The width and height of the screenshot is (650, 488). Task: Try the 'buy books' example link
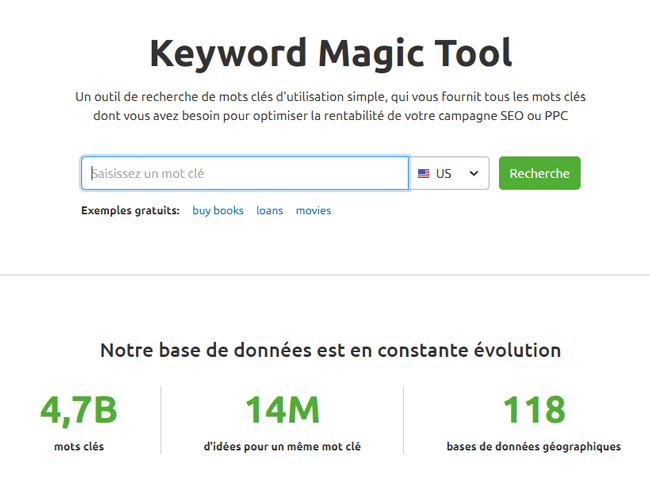(x=218, y=211)
